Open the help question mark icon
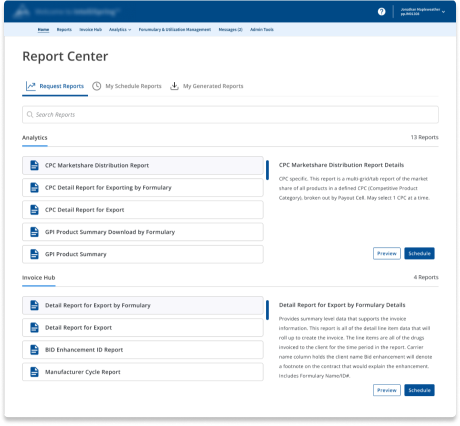The width and height of the screenshot is (460, 426). click(x=381, y=12)
